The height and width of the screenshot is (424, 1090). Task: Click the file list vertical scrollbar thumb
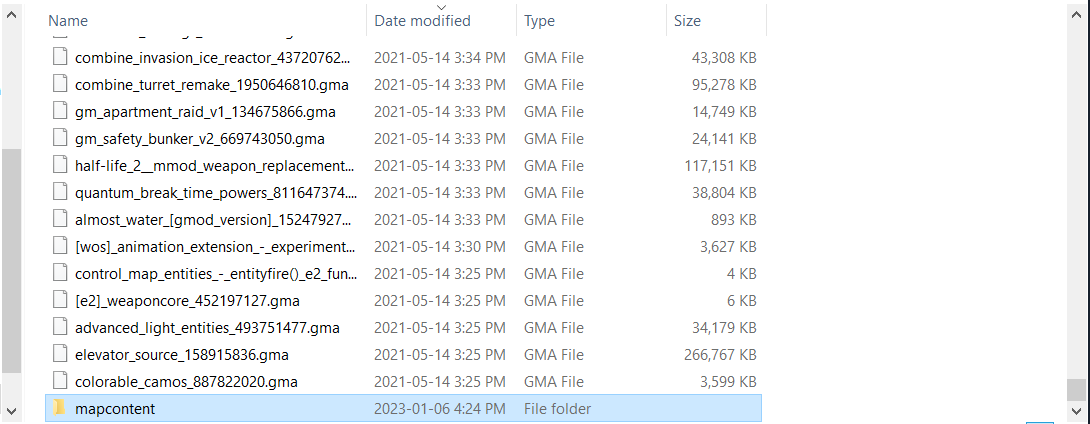[x=1075, y=388]
